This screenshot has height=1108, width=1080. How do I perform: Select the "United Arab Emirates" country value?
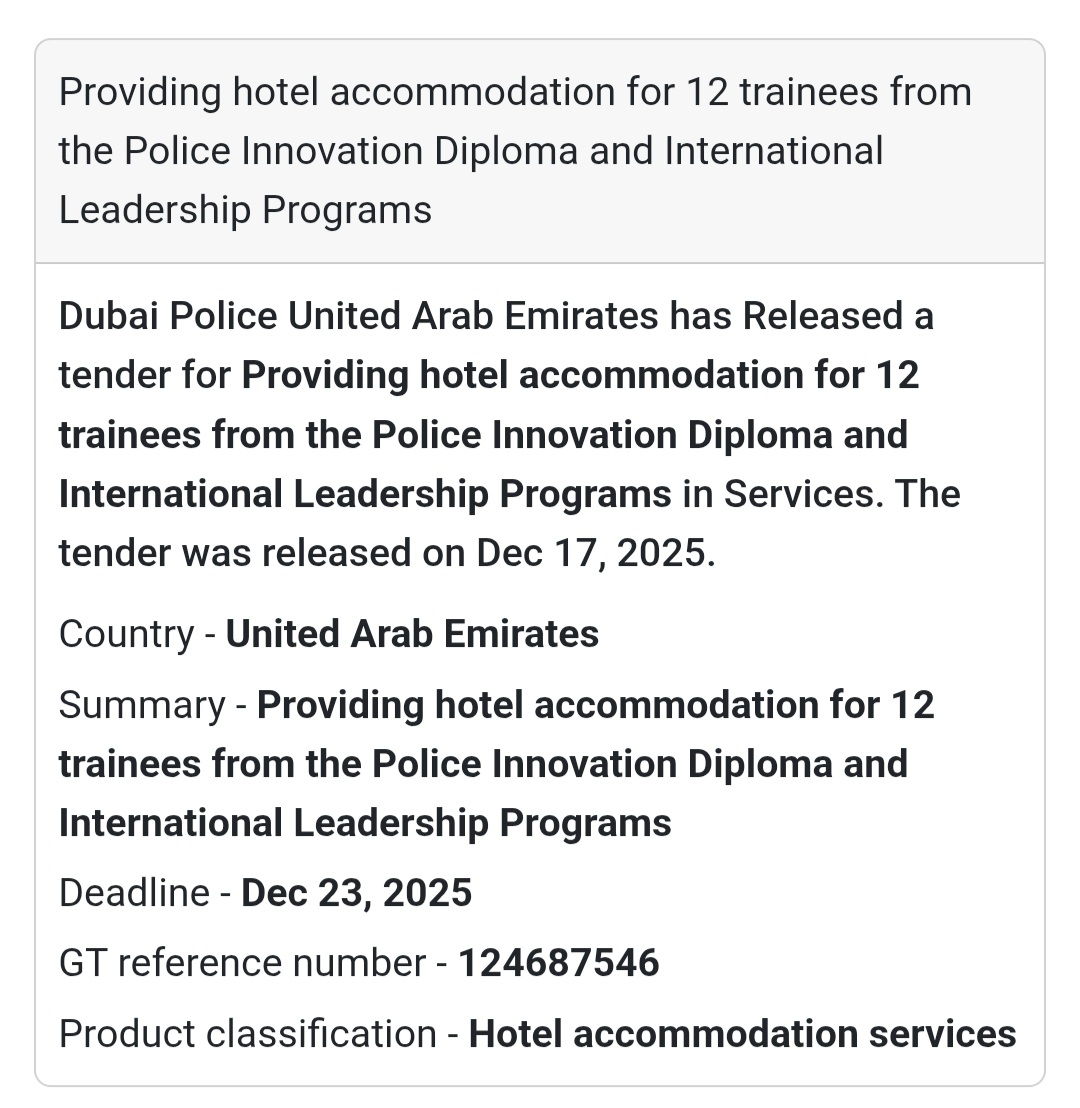(x=412, y=634)
